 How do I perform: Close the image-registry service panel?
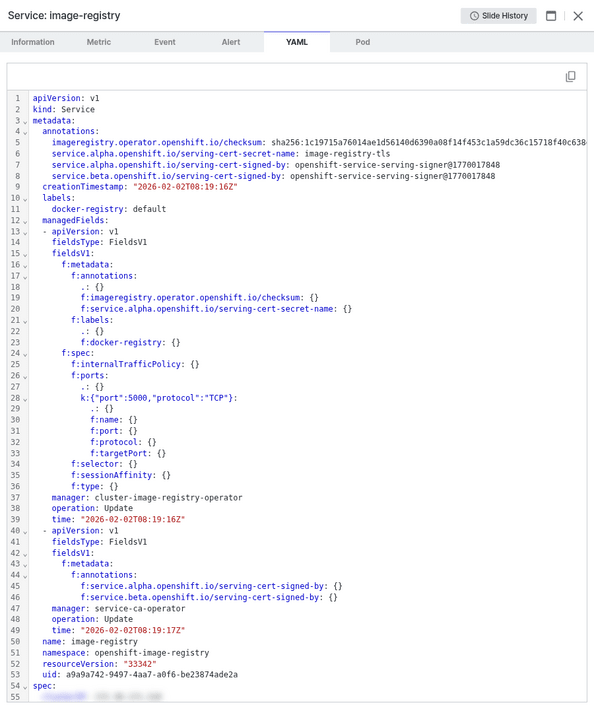coord(578,16)
